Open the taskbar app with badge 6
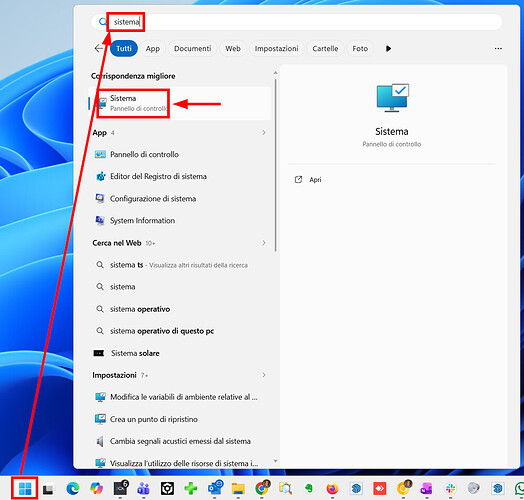The height and width of the screenshot is (500, 524). (x=121, y=488)
